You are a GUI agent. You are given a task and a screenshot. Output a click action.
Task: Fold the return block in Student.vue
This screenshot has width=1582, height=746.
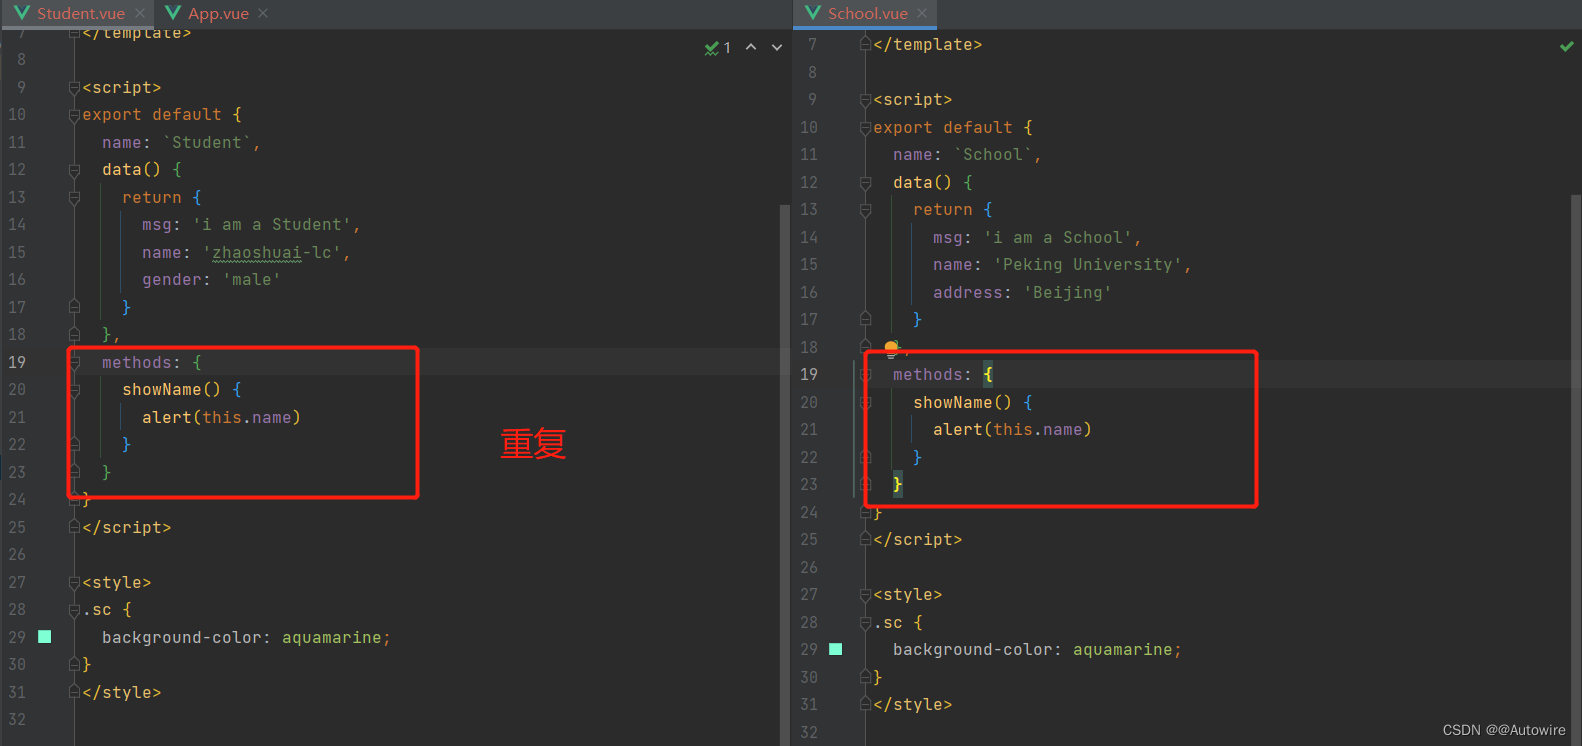pos(74,198)
